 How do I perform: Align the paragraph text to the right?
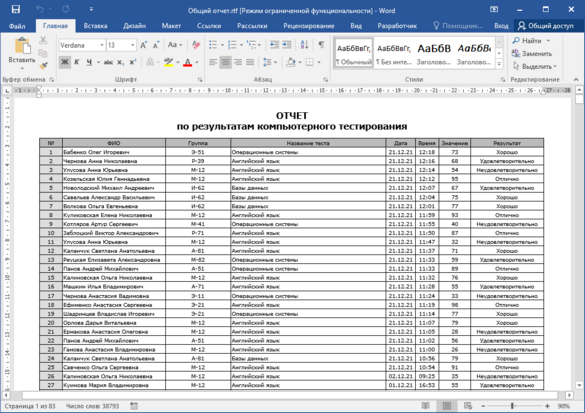click(238, 62)
